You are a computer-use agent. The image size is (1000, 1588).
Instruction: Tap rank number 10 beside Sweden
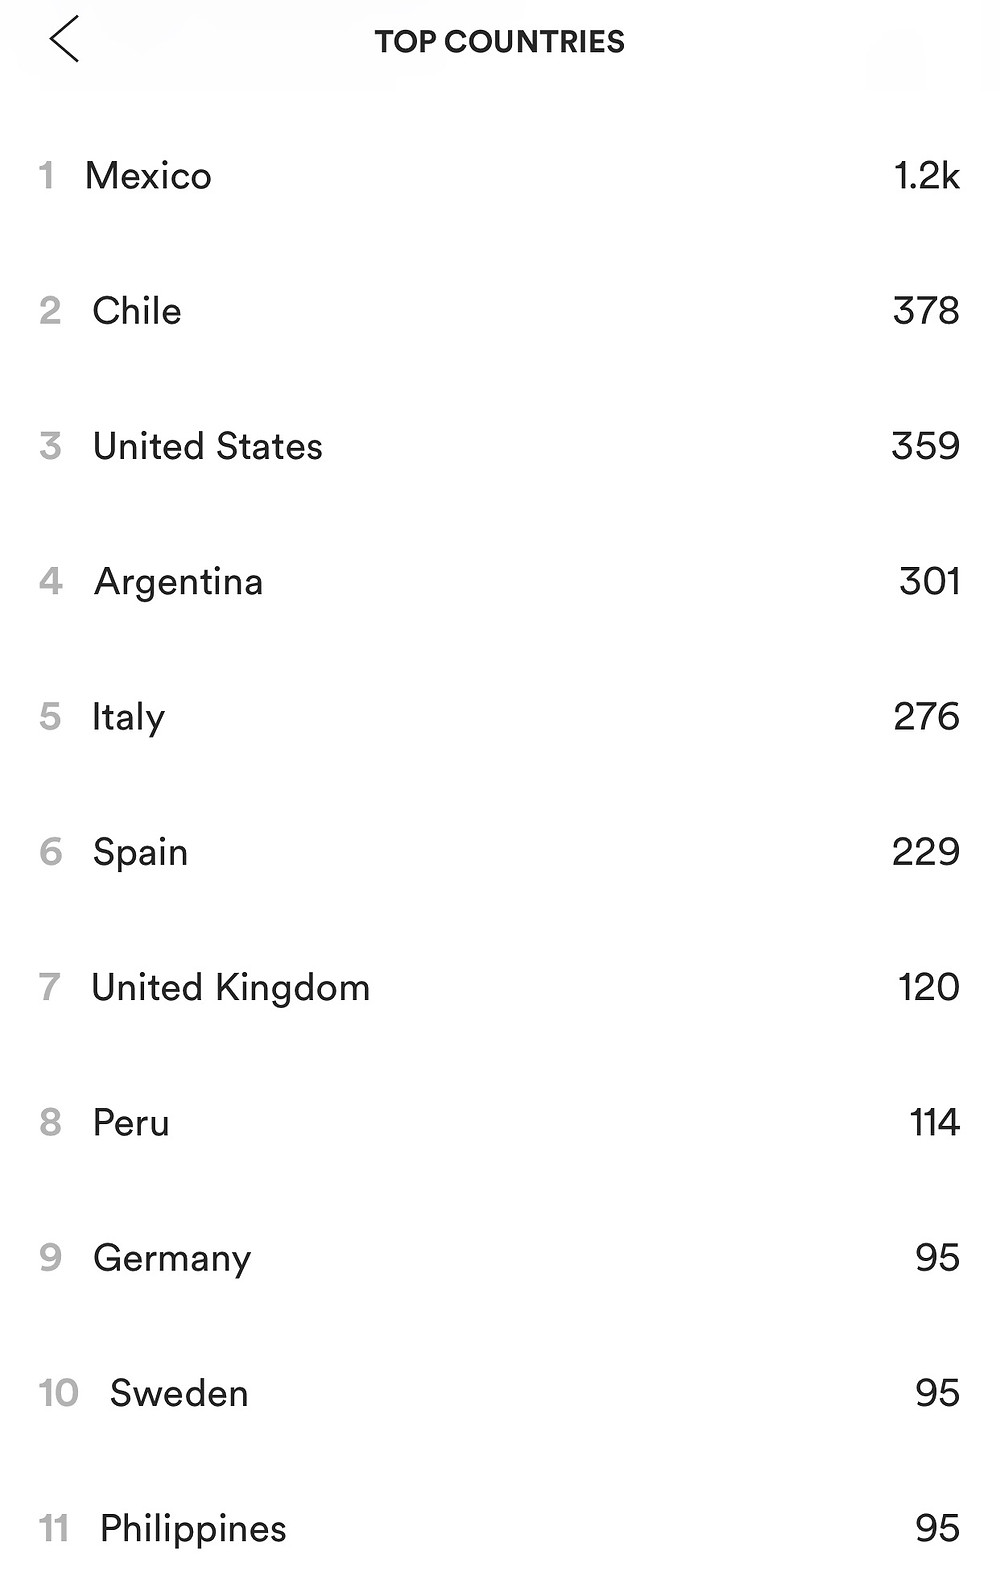tap(58, 1393)
